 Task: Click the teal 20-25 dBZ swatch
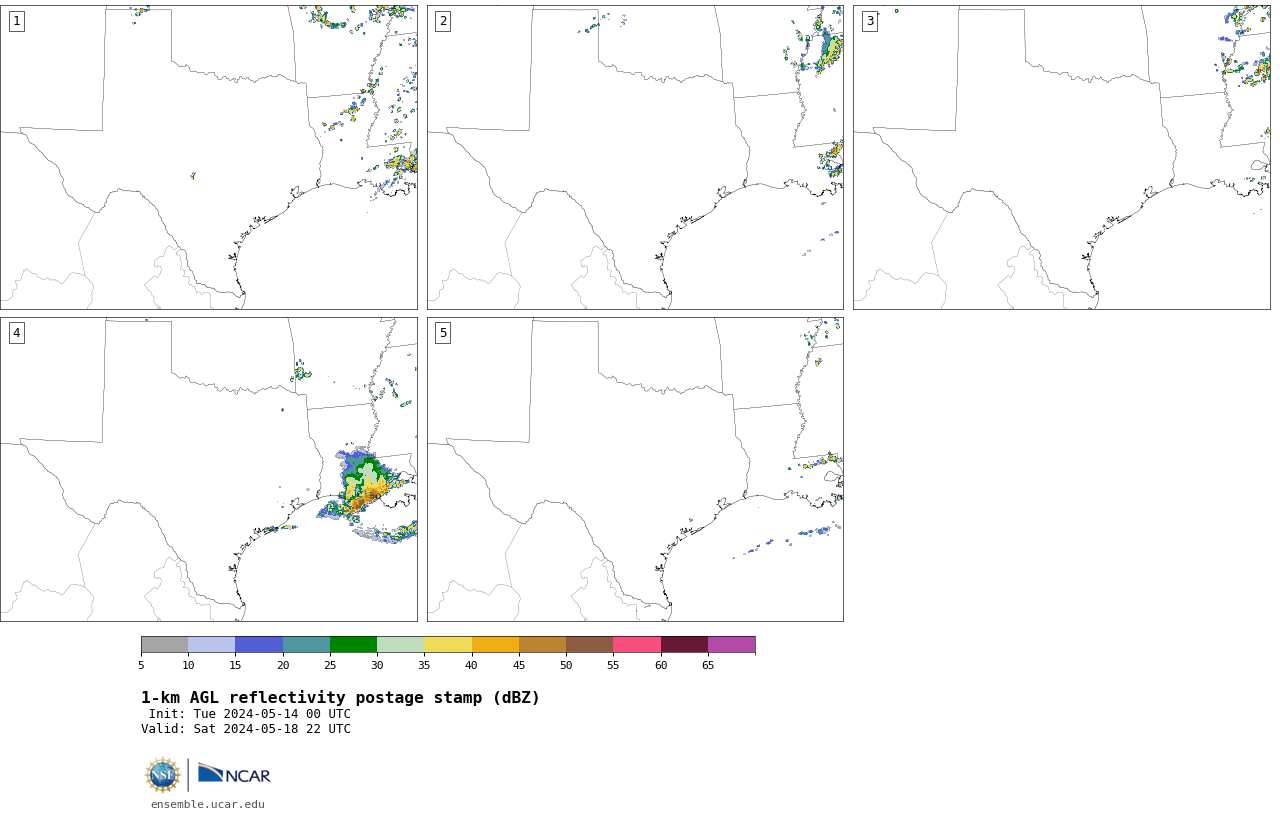pos(306,644)
